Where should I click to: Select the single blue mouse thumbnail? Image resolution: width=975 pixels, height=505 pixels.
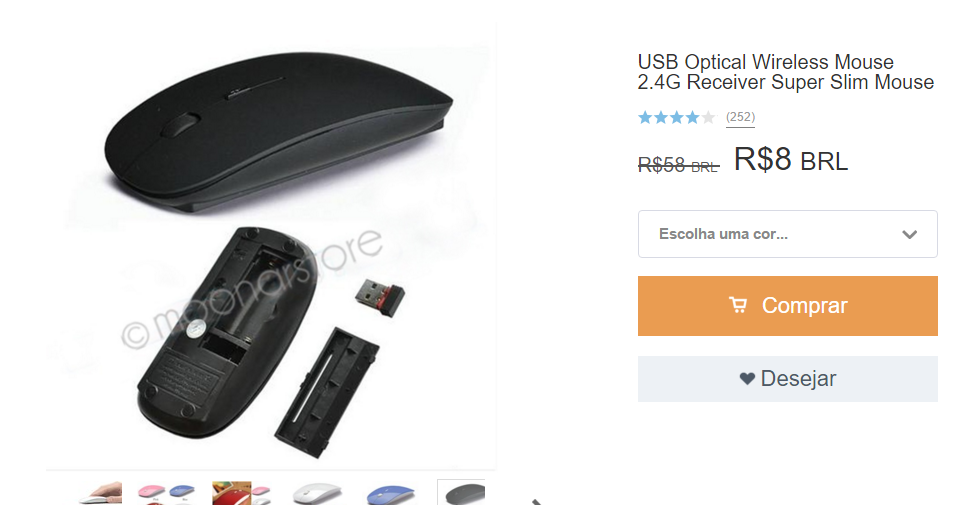[x=391, y=493]
